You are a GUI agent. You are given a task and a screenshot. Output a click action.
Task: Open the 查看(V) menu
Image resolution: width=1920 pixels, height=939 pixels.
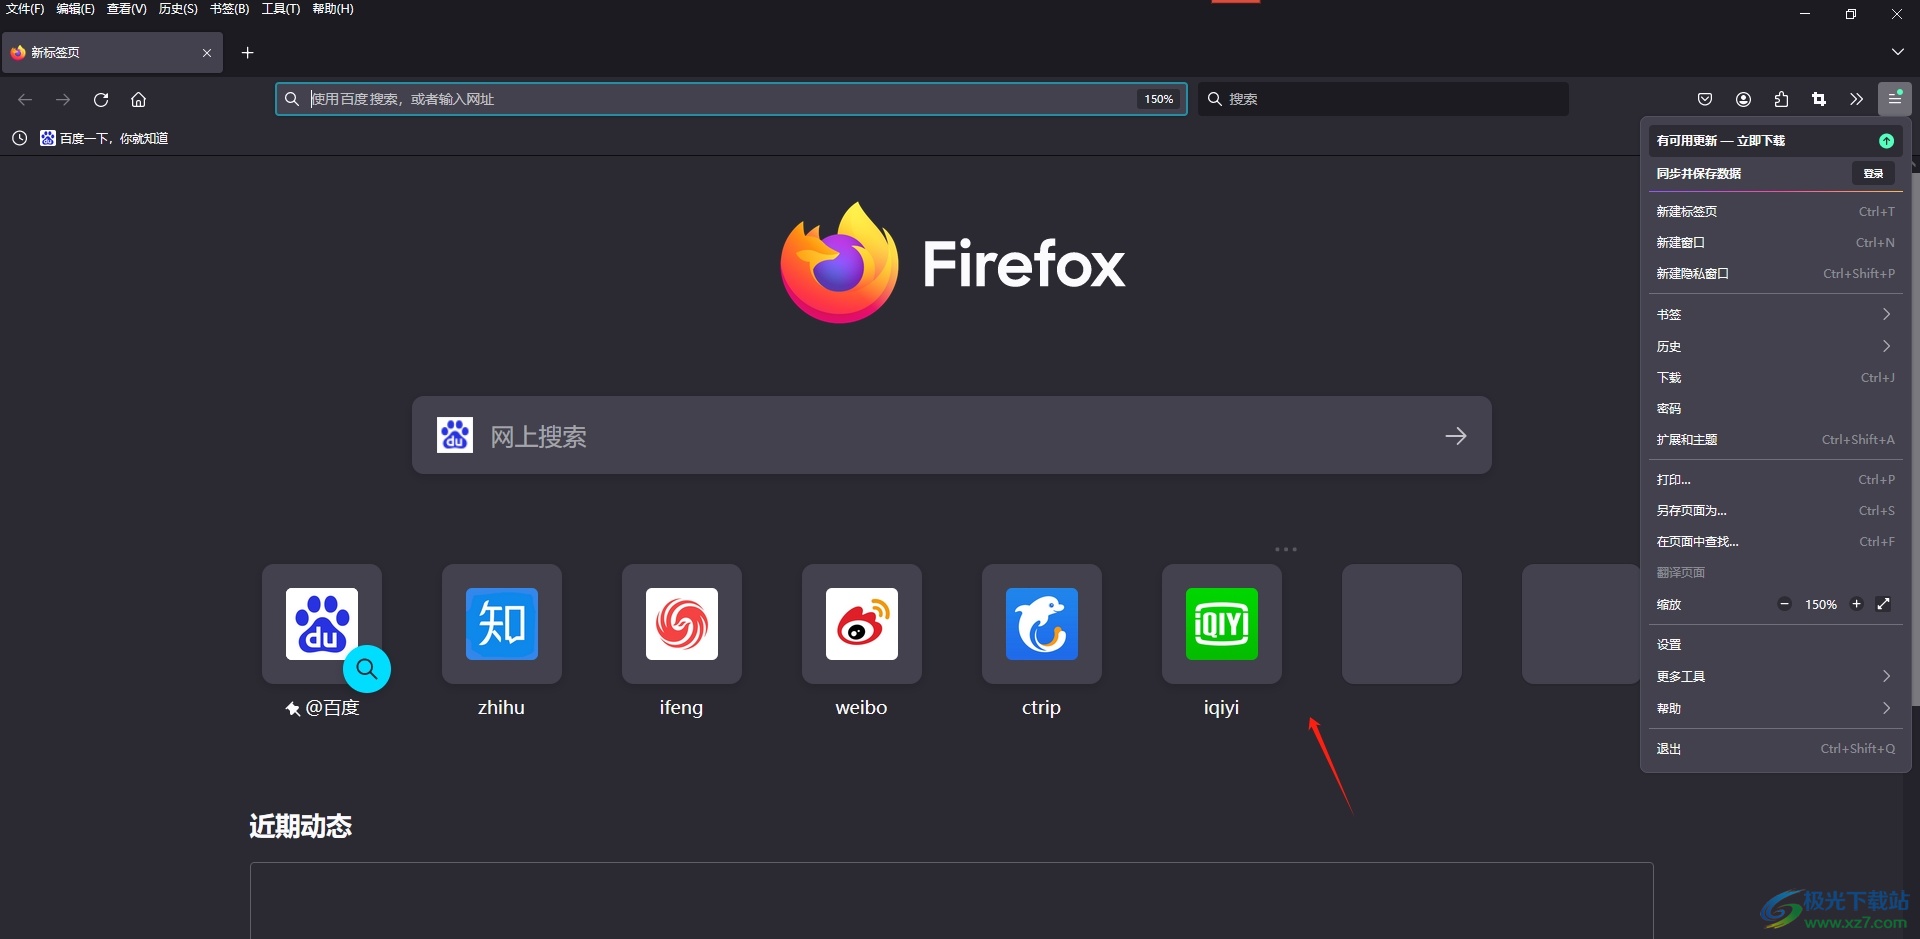click(127, 9)
